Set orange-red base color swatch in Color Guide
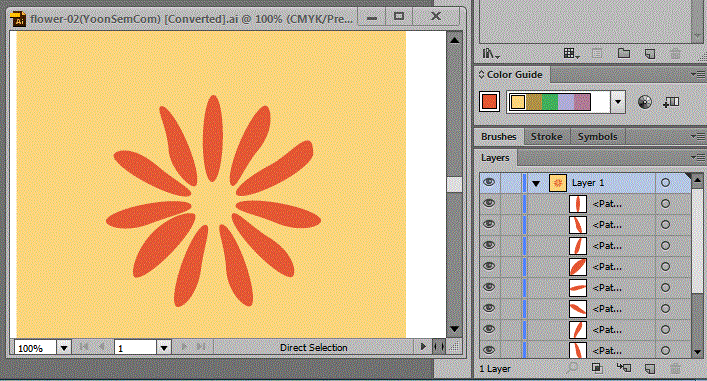707x381 pixels. tap(490, 102)
